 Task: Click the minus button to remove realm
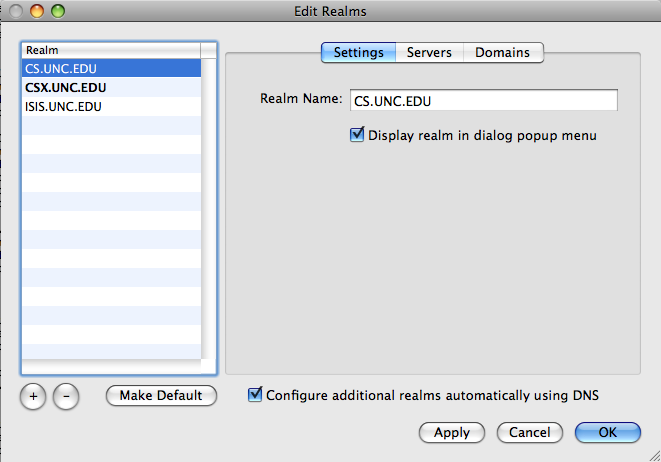coord(66,396)
